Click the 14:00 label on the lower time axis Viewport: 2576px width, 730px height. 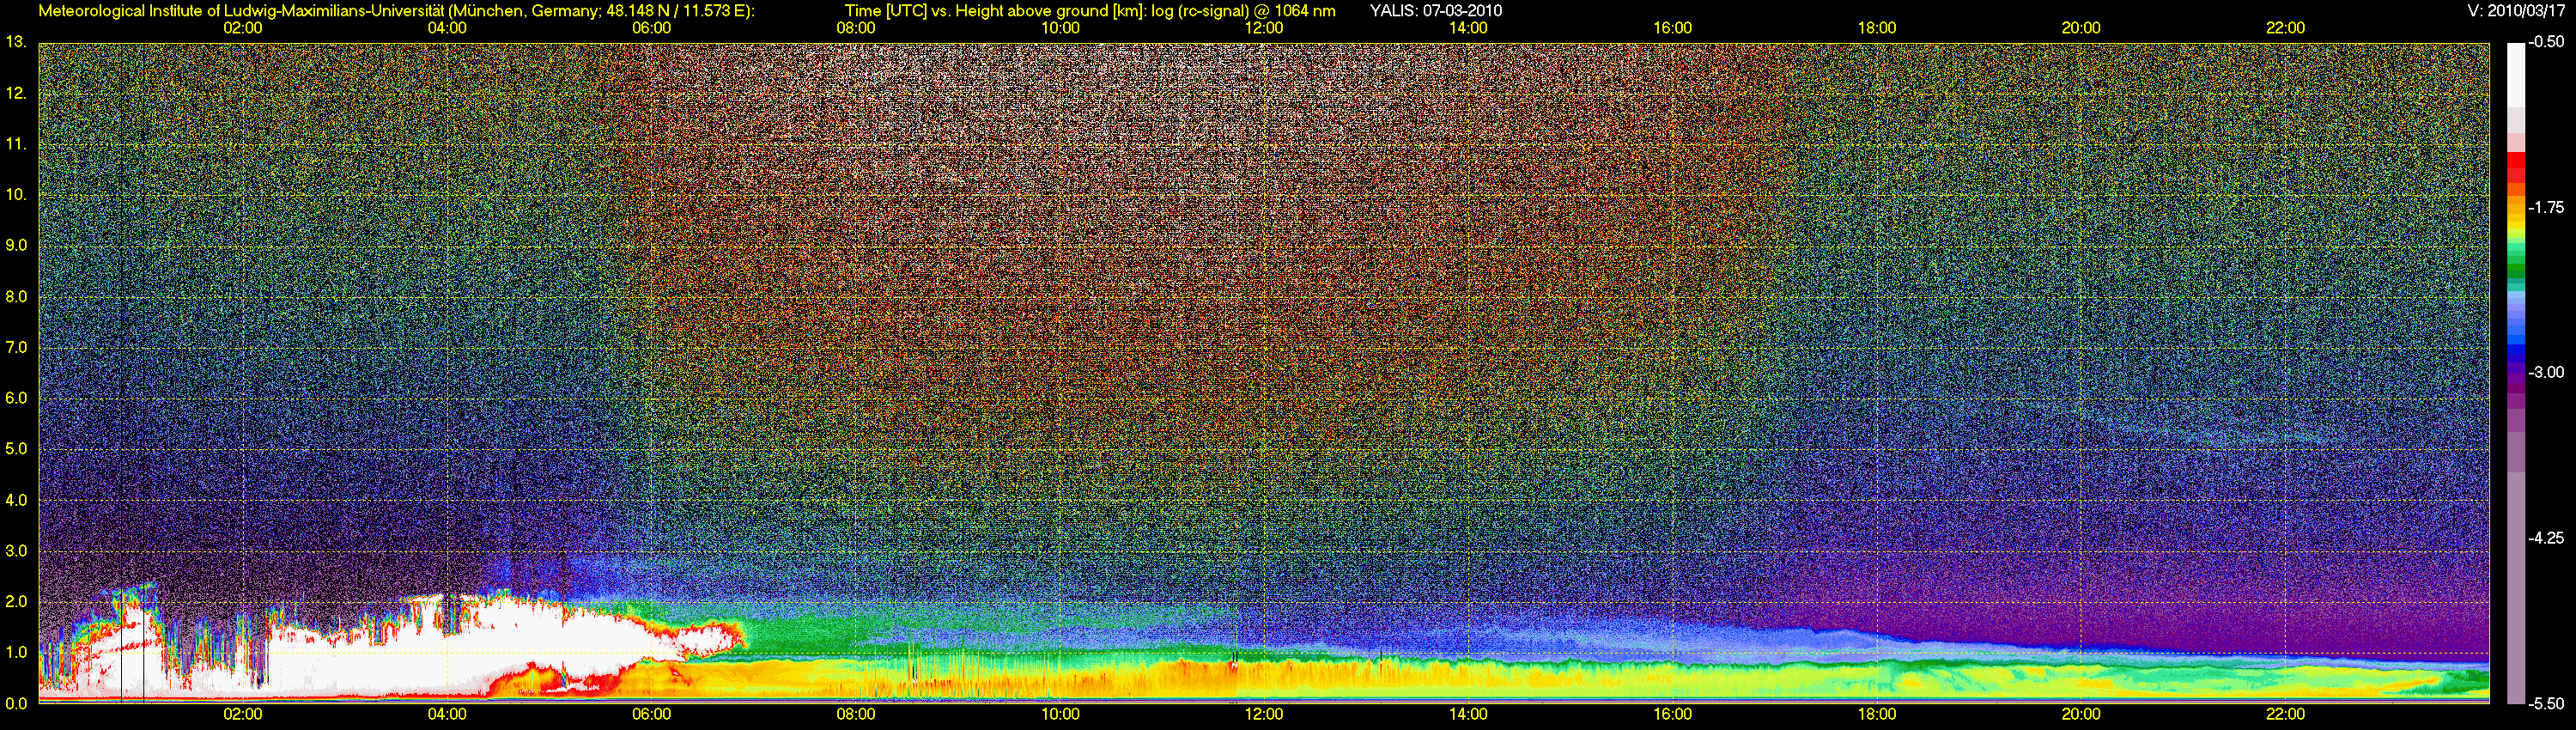[1468, 714]
